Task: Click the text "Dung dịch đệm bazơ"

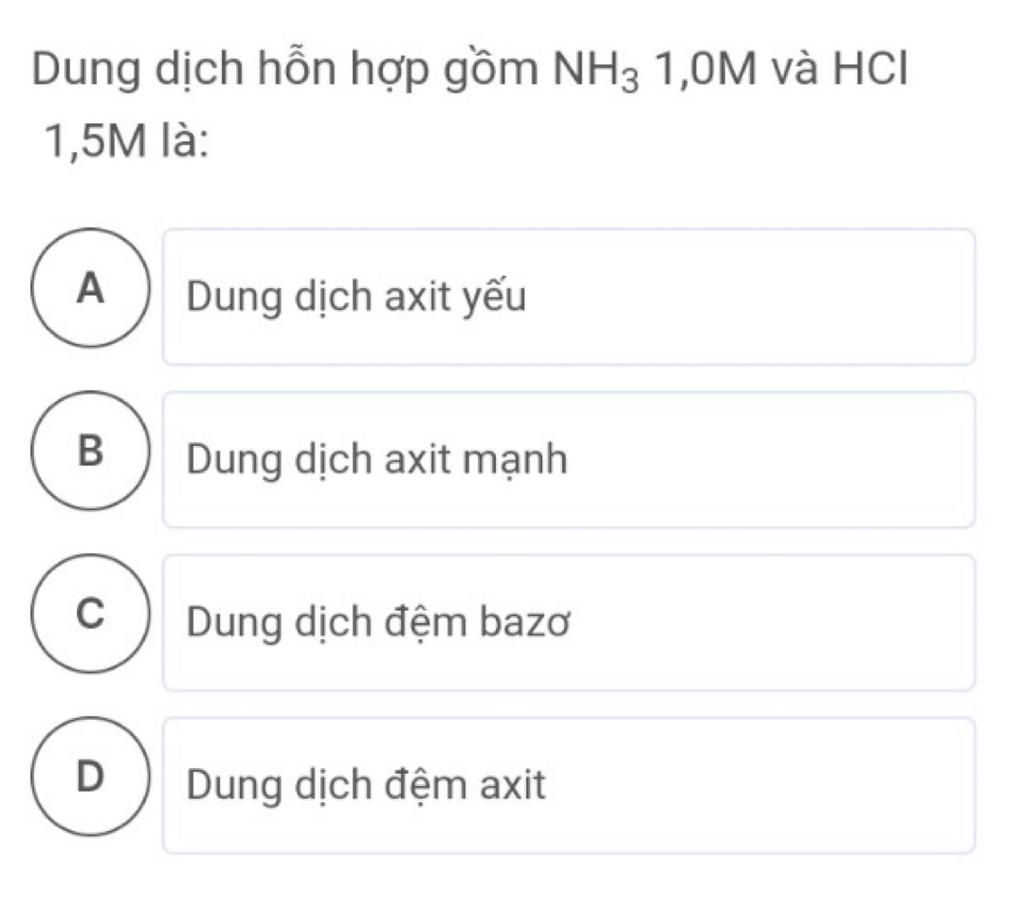Action: (379, 622)
